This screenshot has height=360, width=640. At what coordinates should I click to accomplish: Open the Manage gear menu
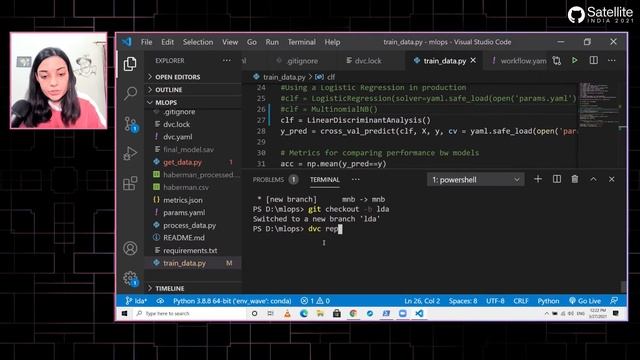131,279
